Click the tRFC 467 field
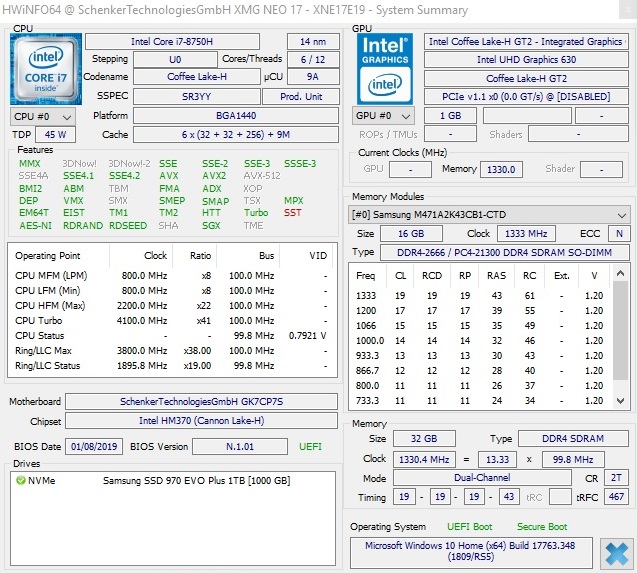The height and width of the screenshot is (573, 637). (x=616, y=497)
